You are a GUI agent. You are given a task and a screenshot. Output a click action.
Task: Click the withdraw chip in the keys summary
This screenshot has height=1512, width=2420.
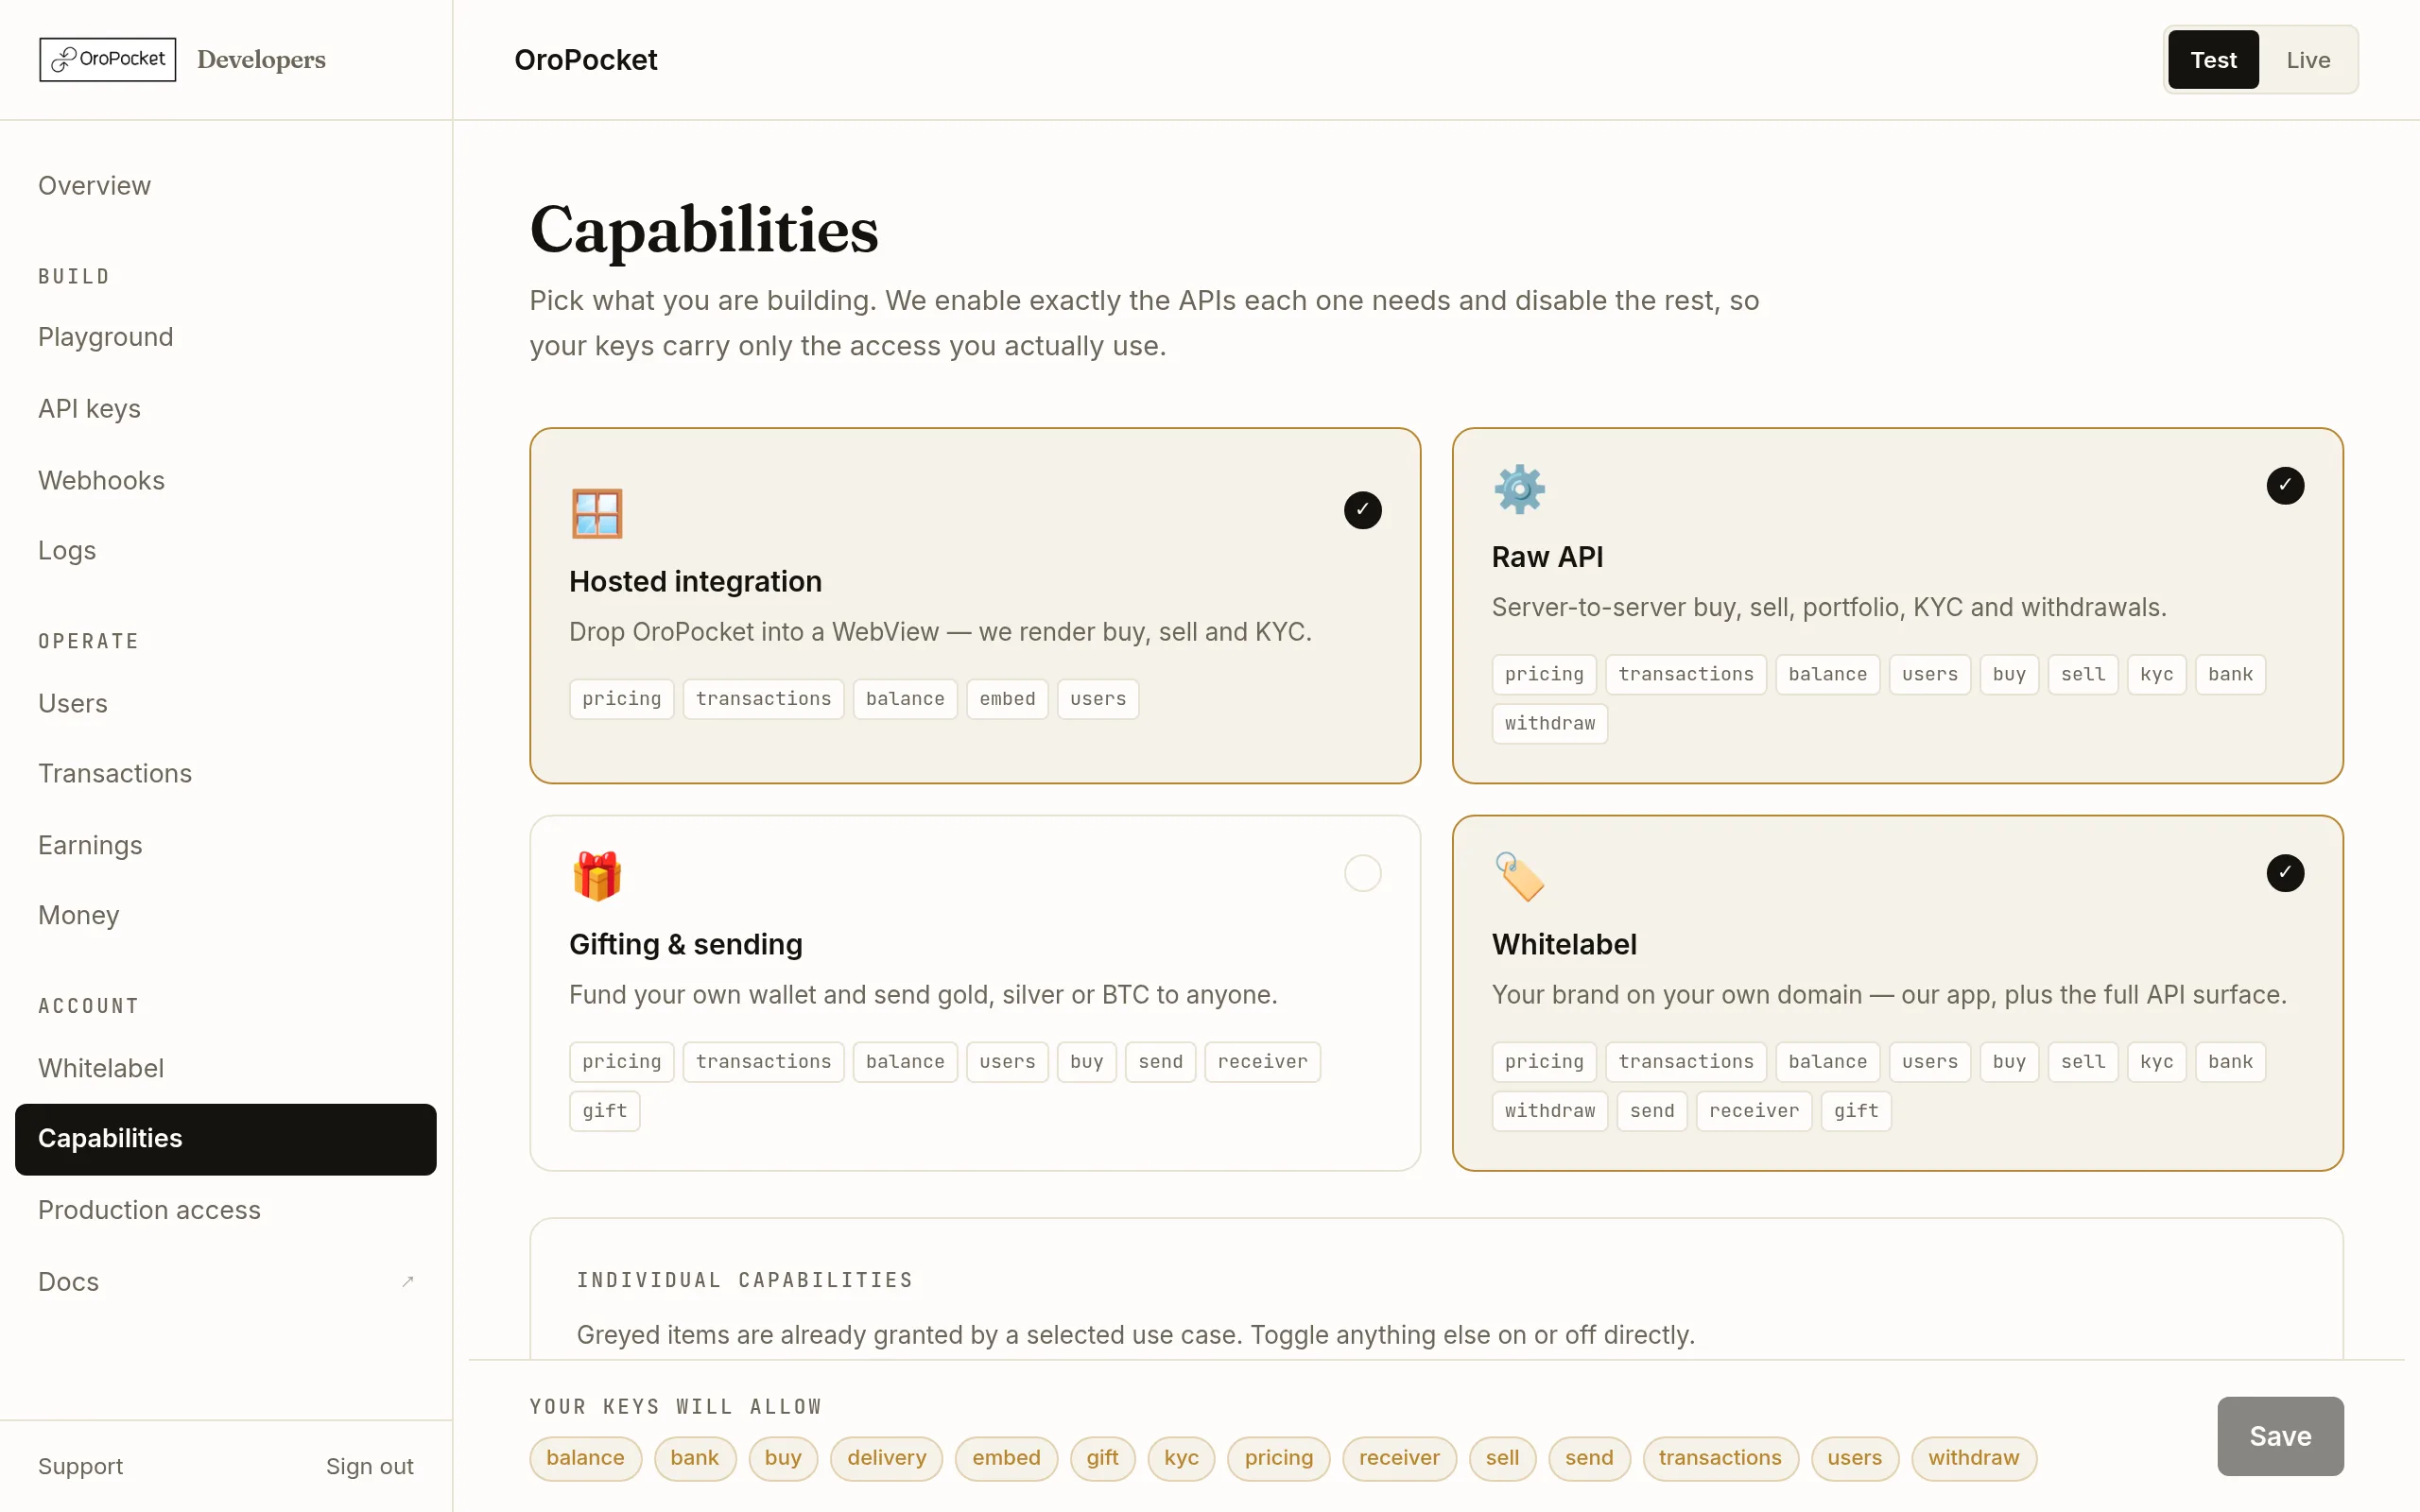1974,1458
